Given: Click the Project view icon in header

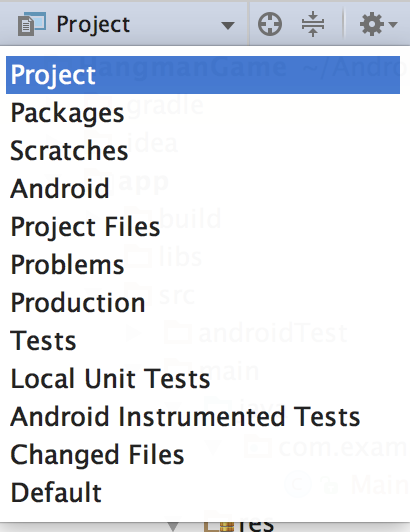Looking at the screenshot, I should pyautogui.click(x=32, y=24).
